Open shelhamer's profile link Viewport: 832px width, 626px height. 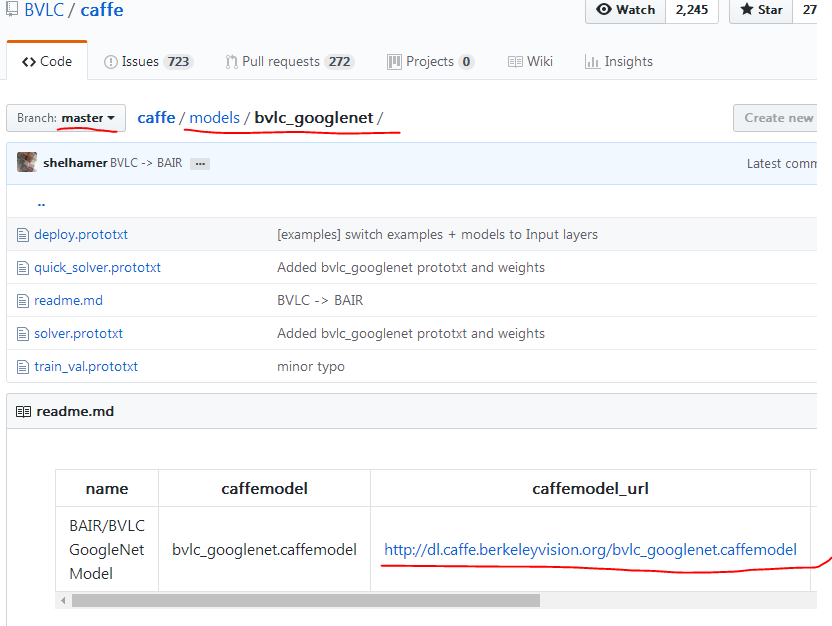coord(75,163)
